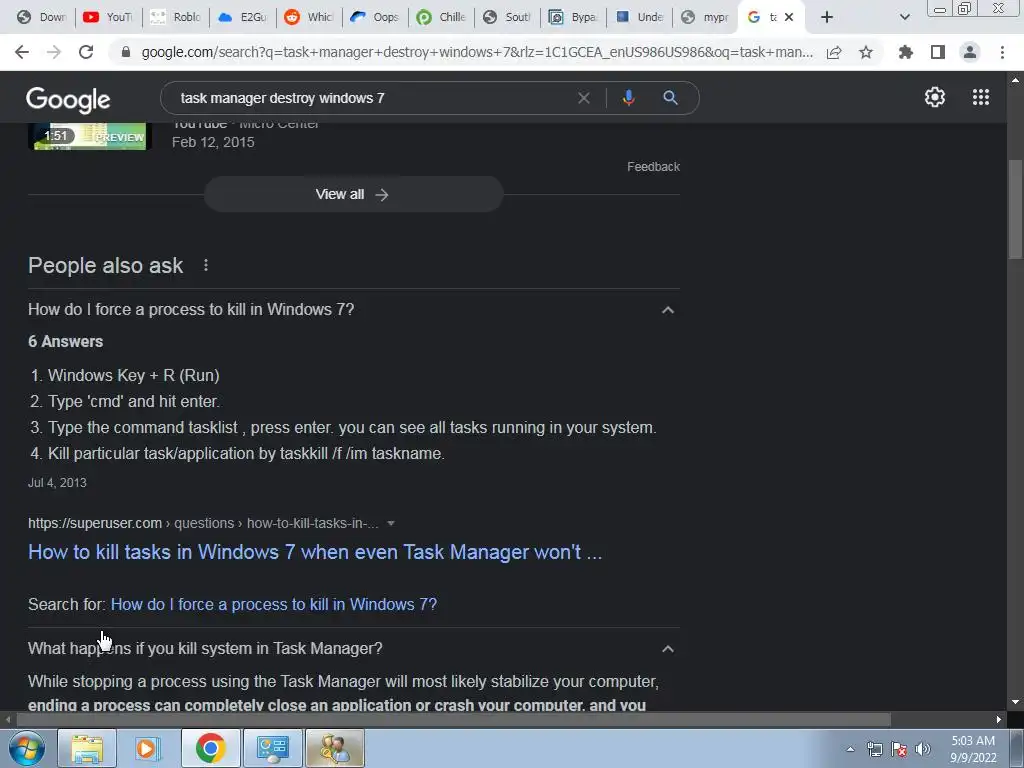Bookmark this page with the star
Screen dimensions: 1024x768
tap(866, 52)
